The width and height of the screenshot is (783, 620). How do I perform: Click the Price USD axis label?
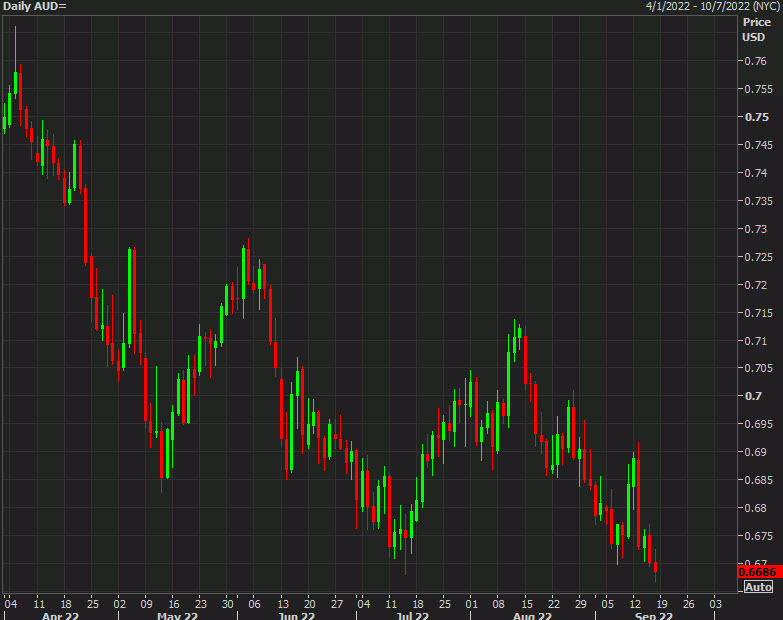coord(756,29)
